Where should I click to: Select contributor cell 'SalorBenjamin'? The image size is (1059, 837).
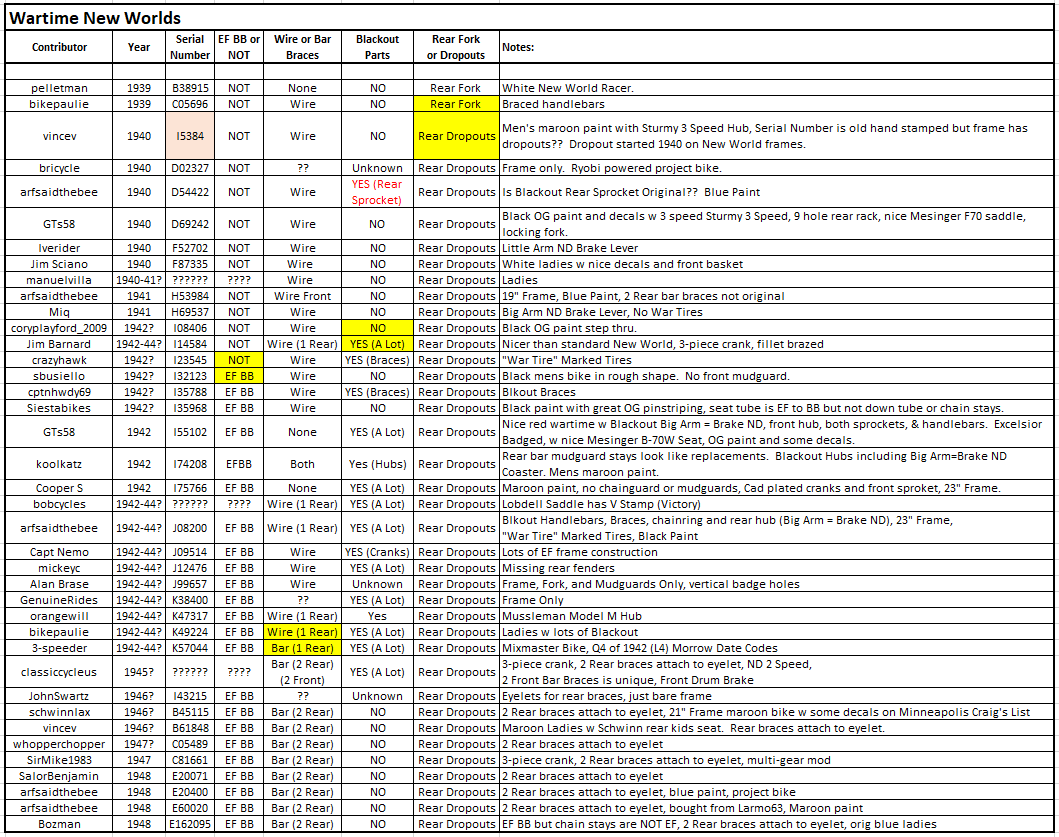click(59, 776)
